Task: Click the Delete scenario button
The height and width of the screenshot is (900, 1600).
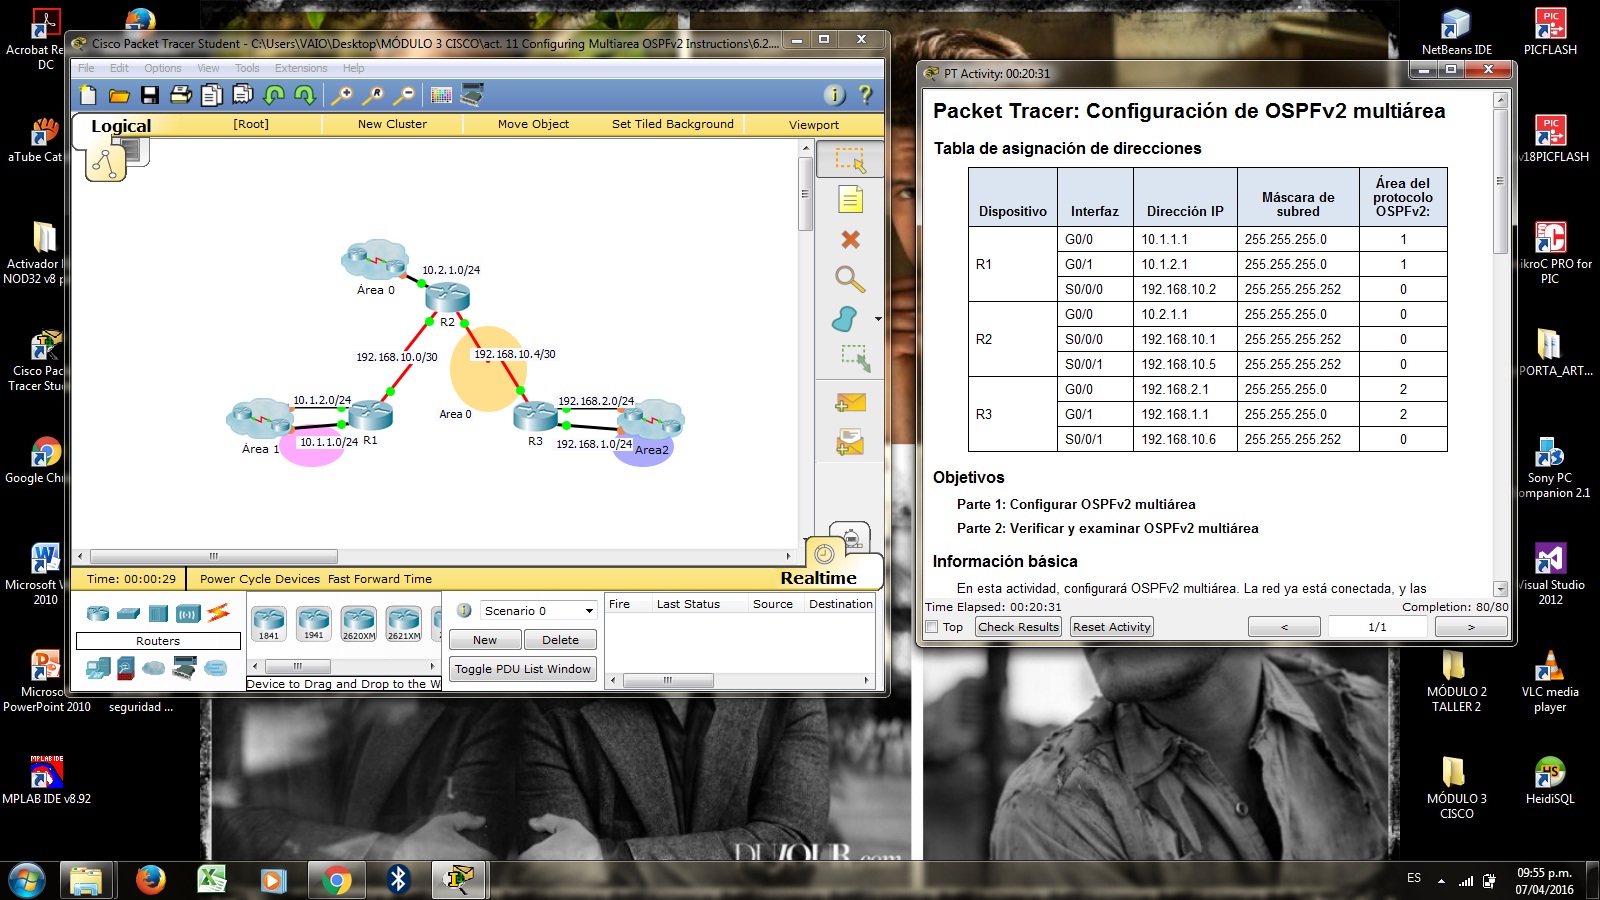Action: tap(560, 640)
